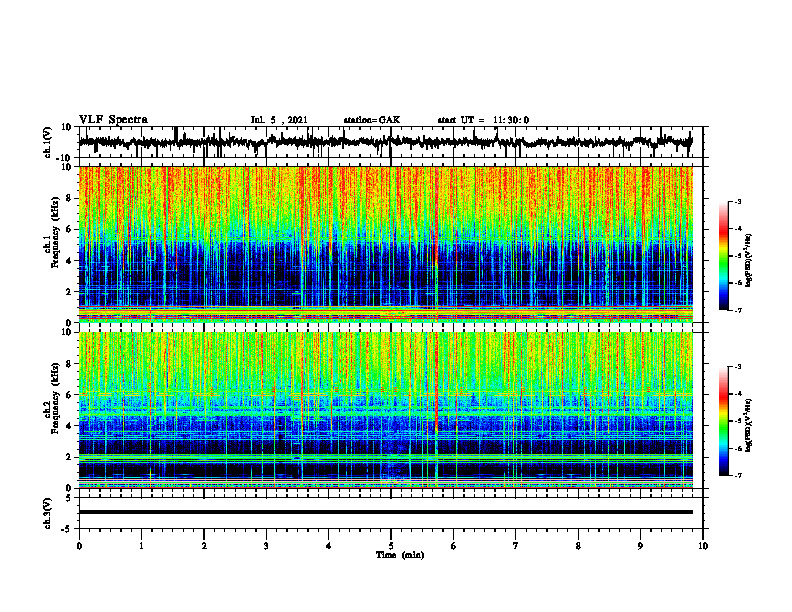Click the ch.2 spectrogram panel
The height and width of the screenshot is (612, 792).
click(x=385, y=410)
